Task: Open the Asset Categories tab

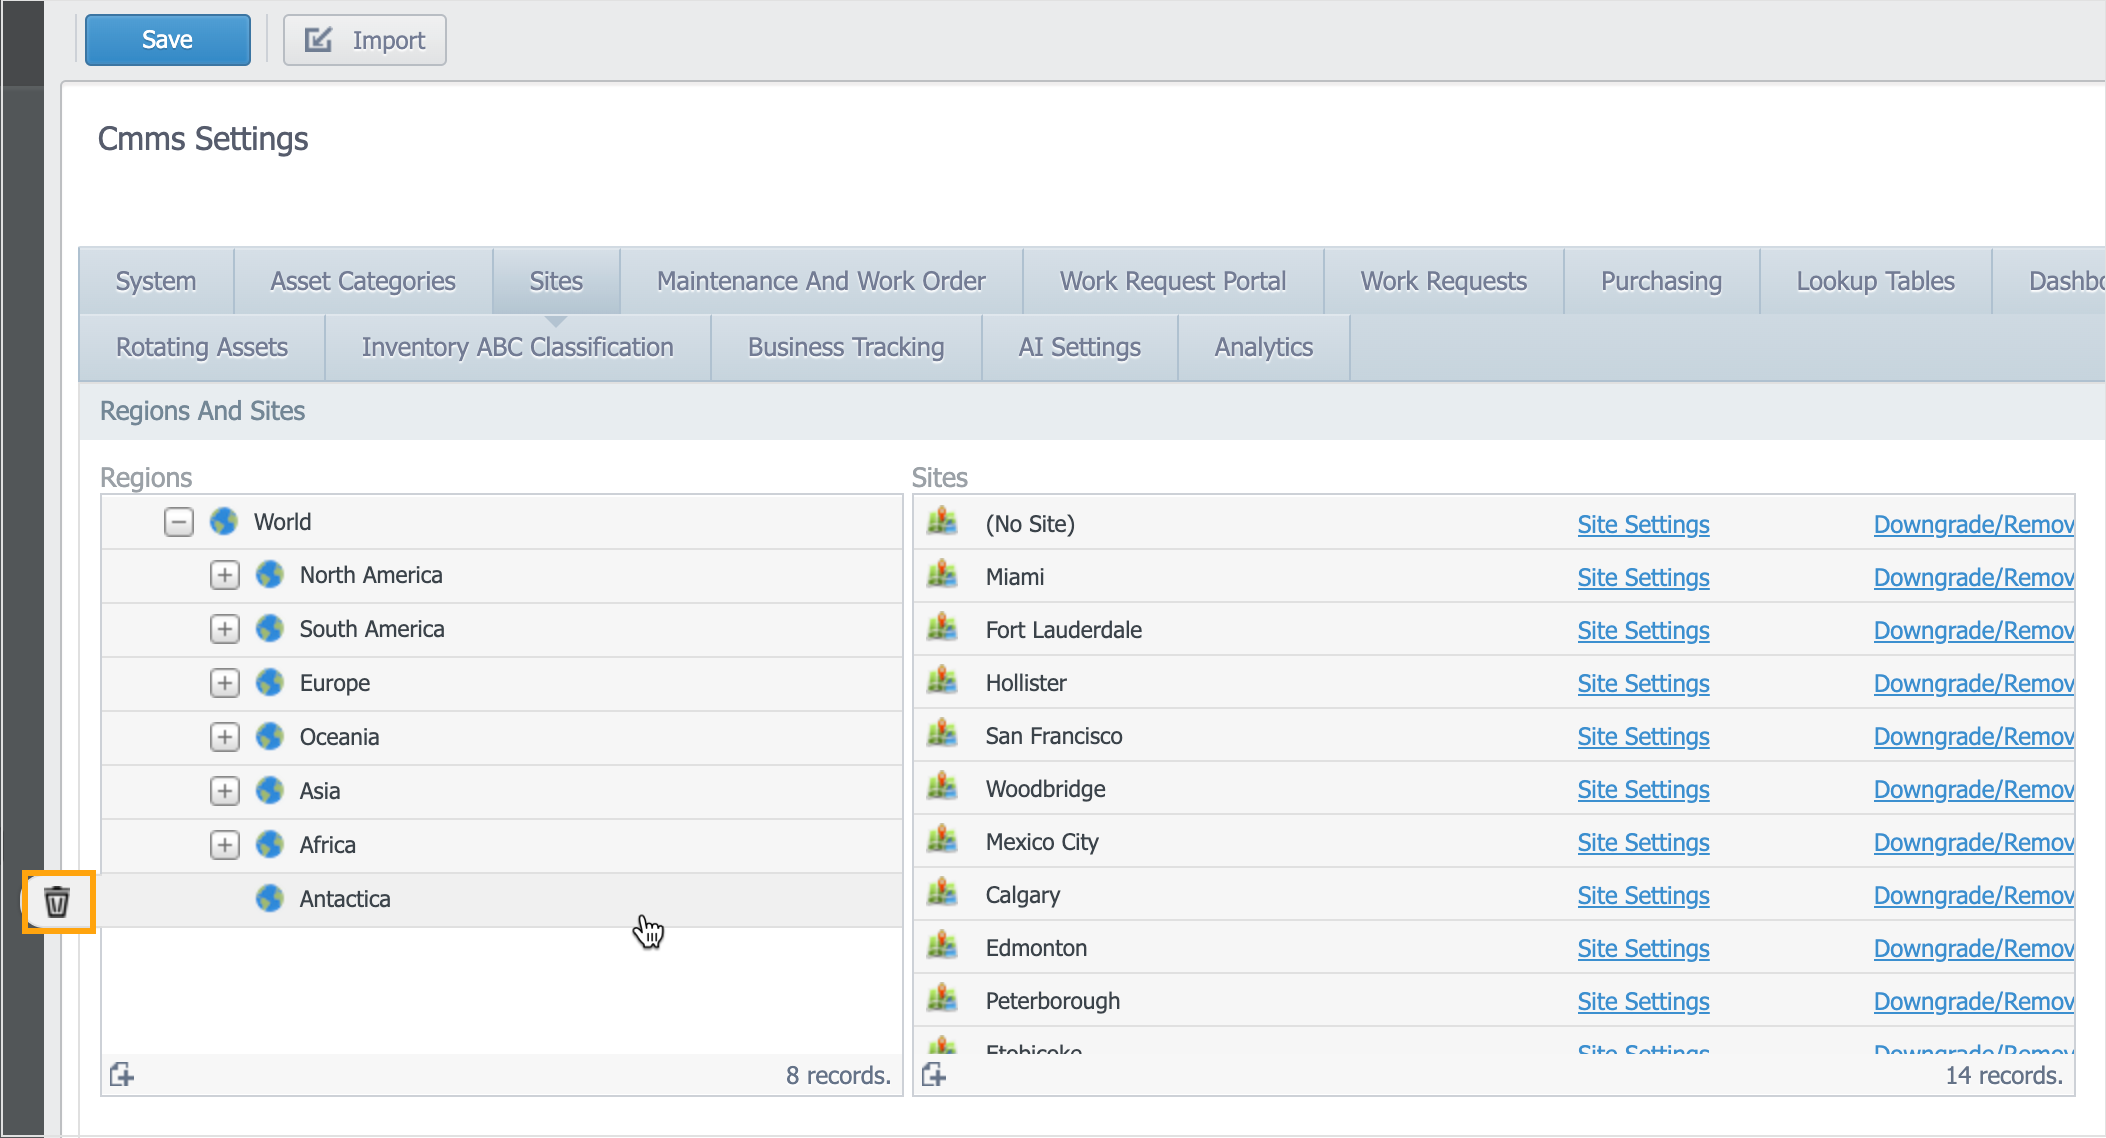Action: coord(363,281)
